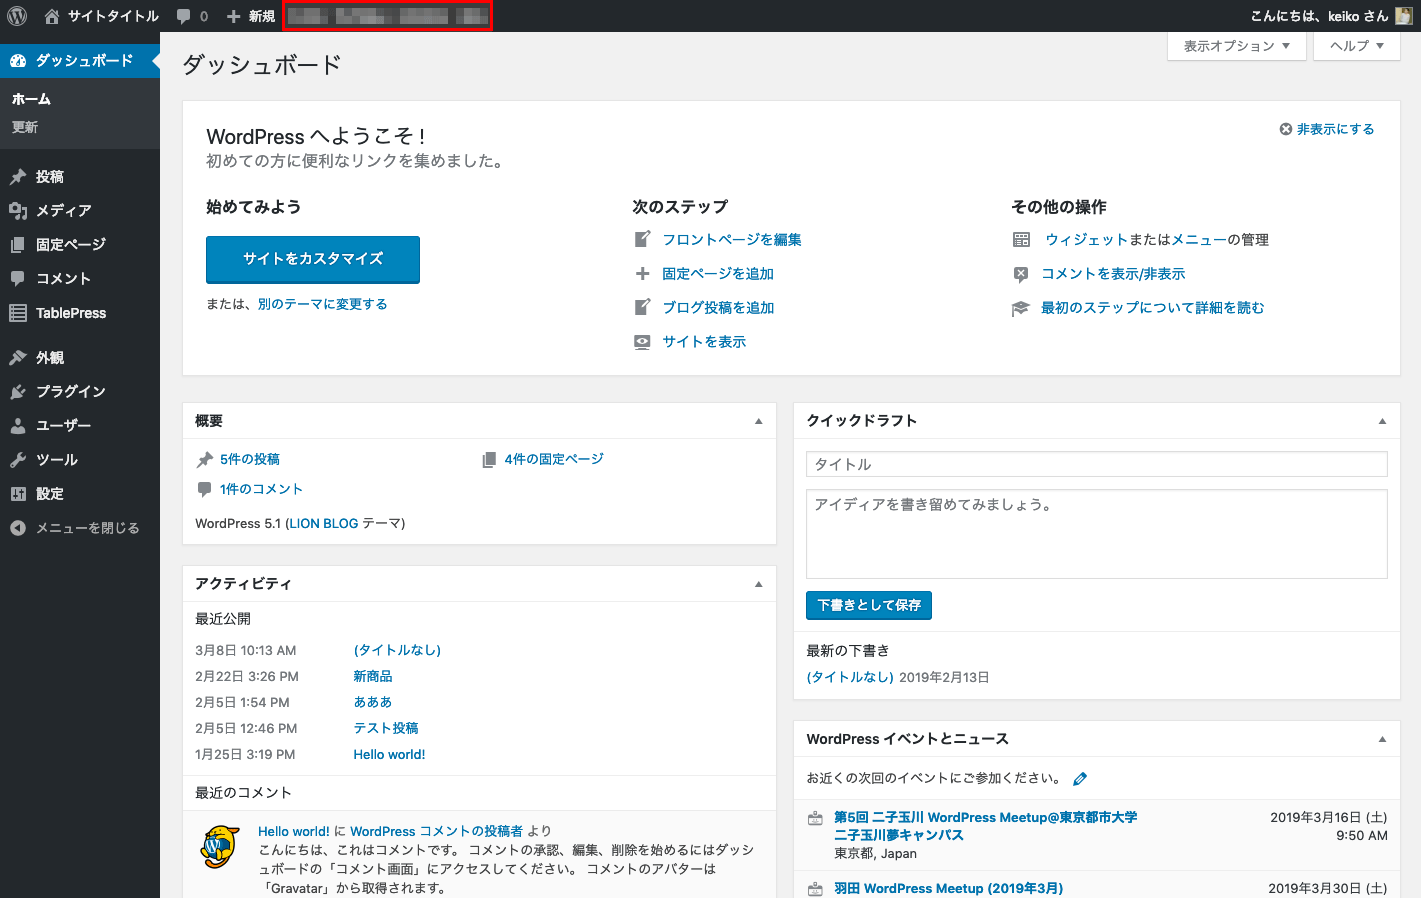This screenshot has height=898, width=1421.
Task: Click the コメント bubble icon in sidebar
Action: click(18, 279)
